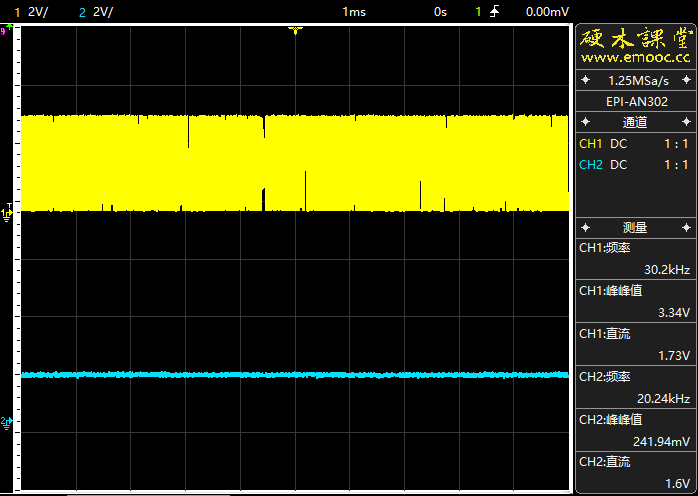Click the diamond left of 通道 header
Image resolution: width=698 pixels, height=496 pixels.
click(586, 123)
